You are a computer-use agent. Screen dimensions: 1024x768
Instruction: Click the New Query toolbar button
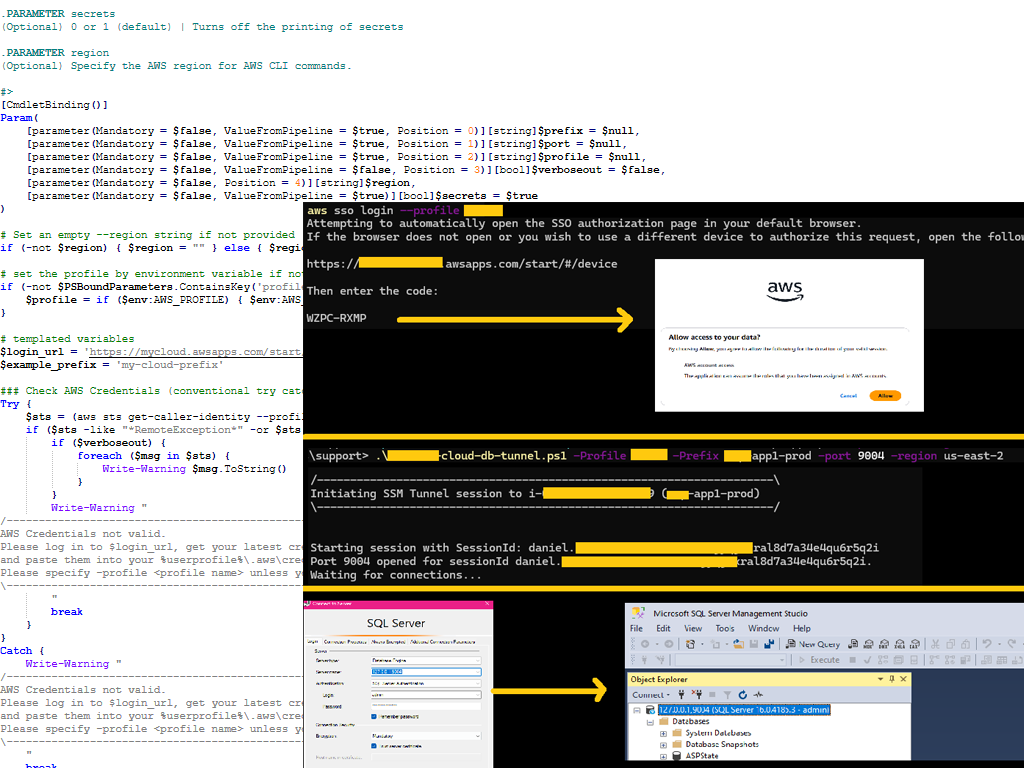(x=814, y=644)
